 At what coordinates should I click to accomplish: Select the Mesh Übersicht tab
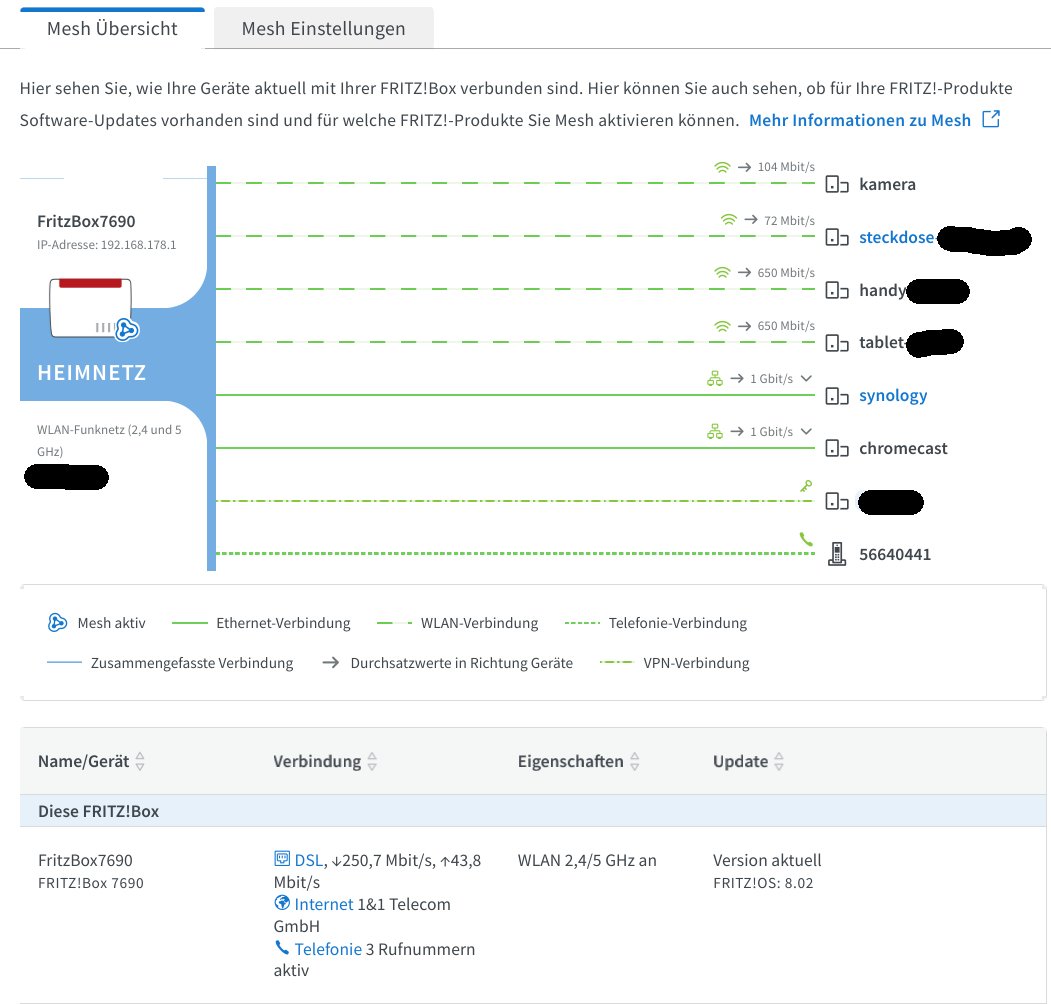[112, 28]
